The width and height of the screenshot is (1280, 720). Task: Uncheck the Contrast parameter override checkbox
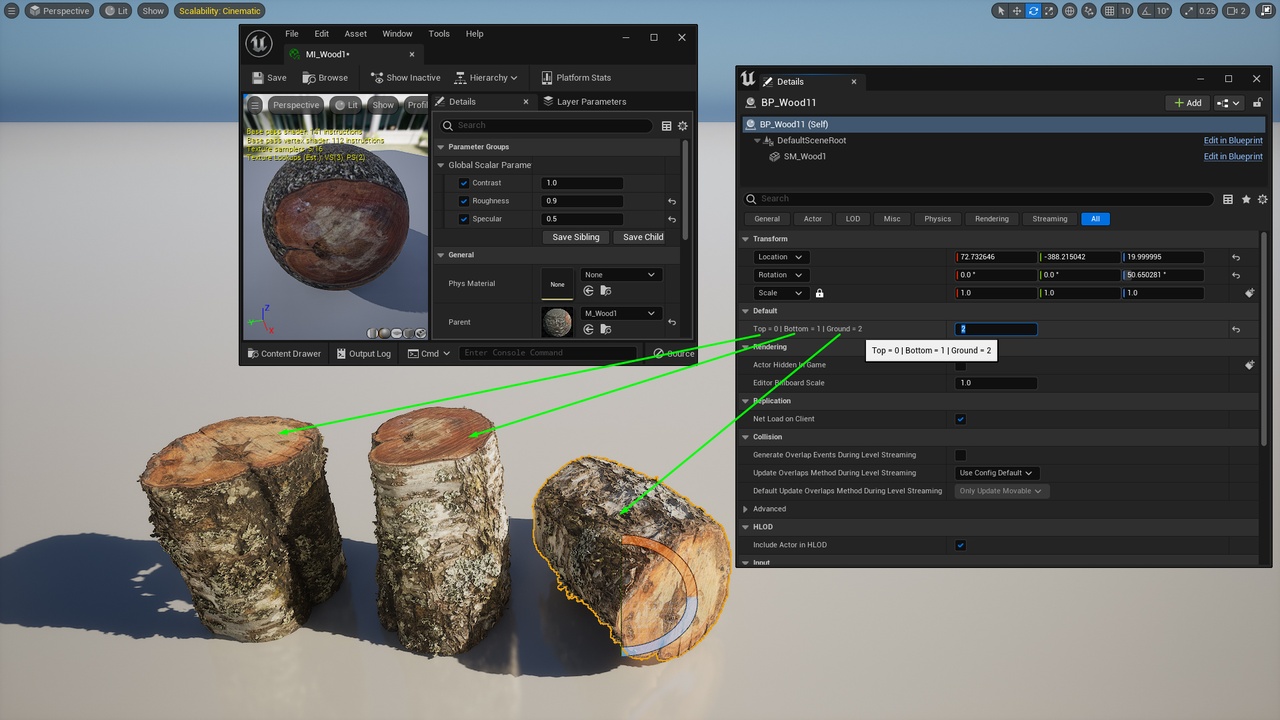tap(464, 183)
